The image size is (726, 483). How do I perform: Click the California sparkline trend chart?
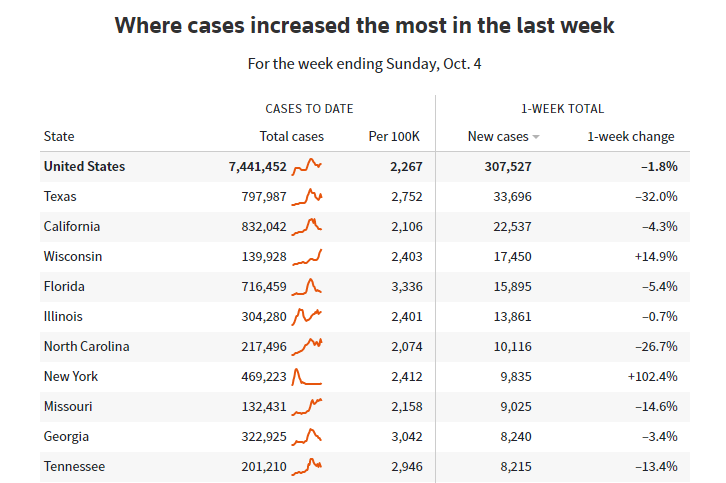click(x=307, y=226)
